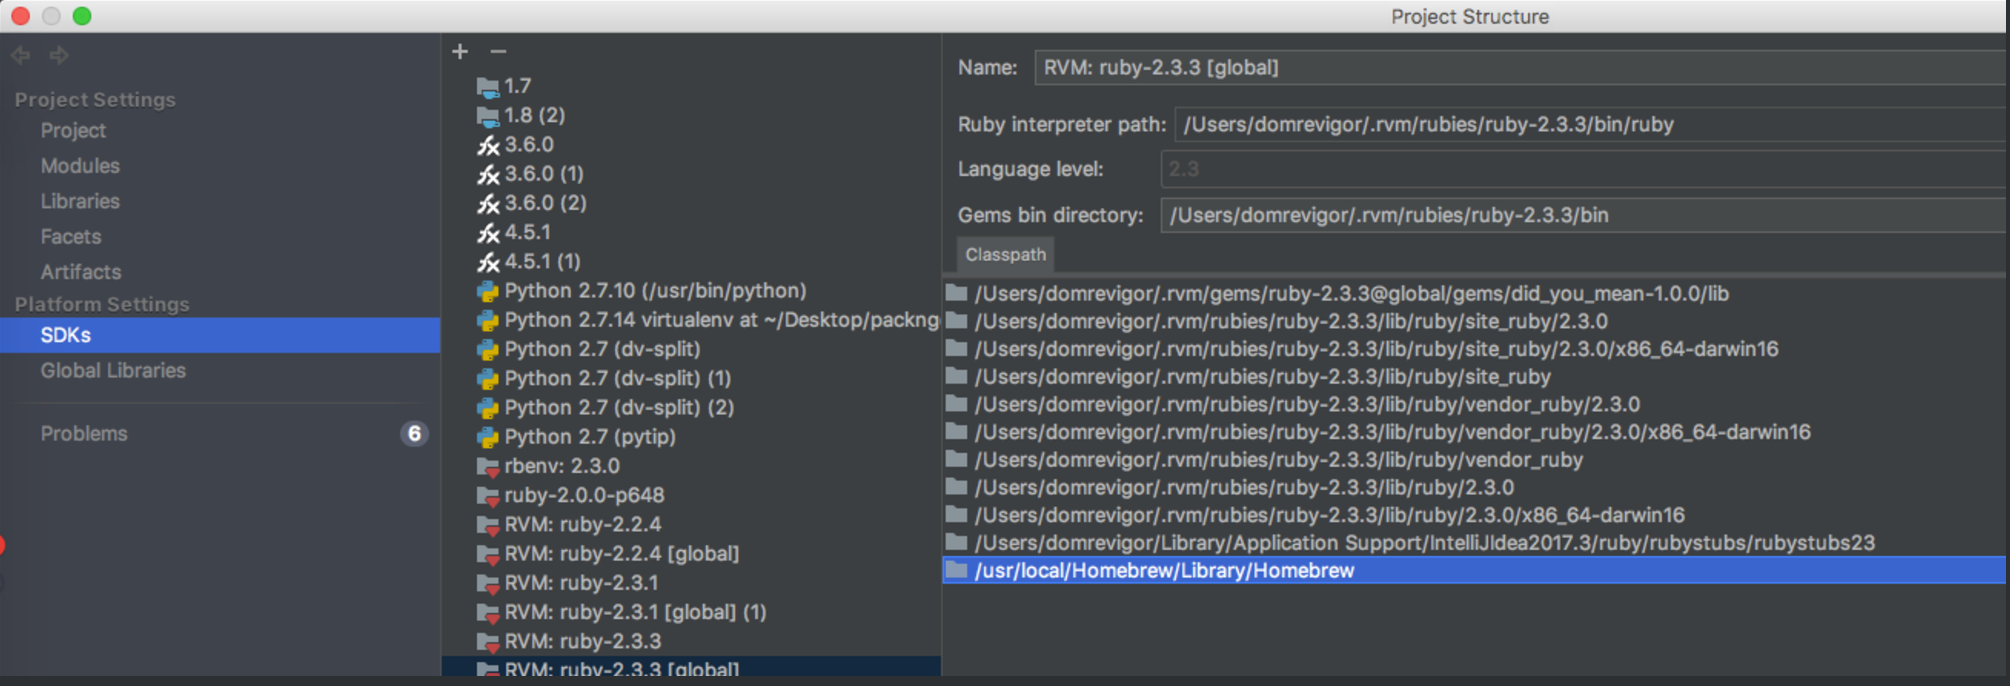Open the Artifacts settings page
Image resolution: width=2010 pixels, height=686 pixels.
click(81, 272)
